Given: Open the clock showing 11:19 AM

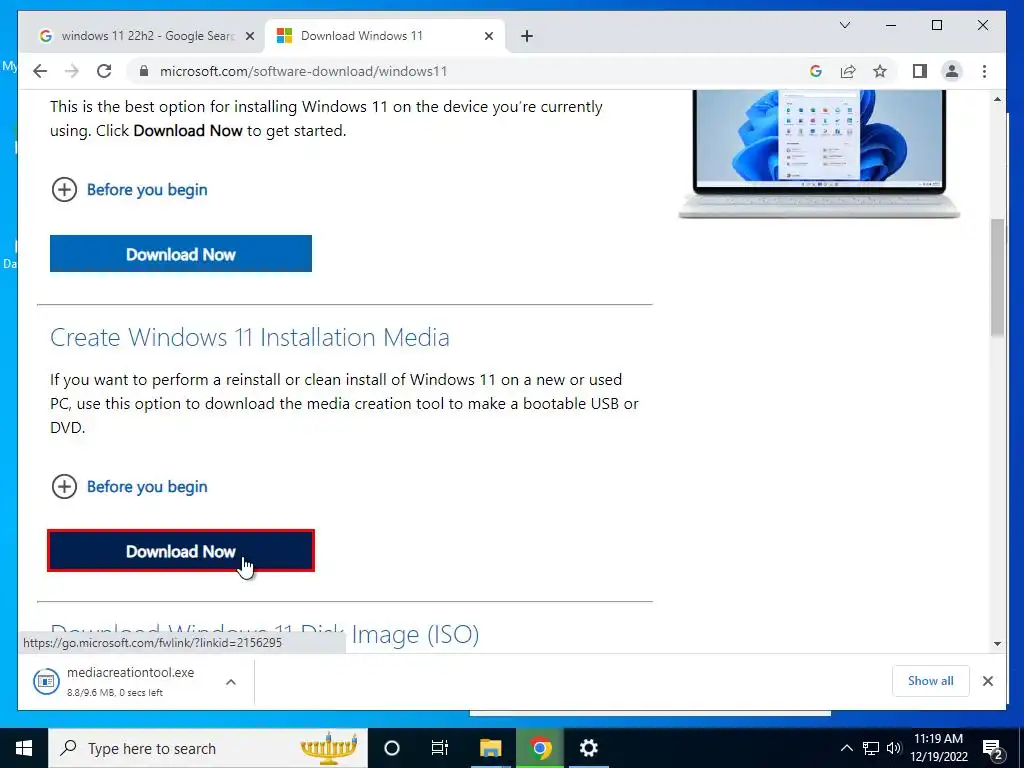Looking at the screenshot, I should click(938, 748).
